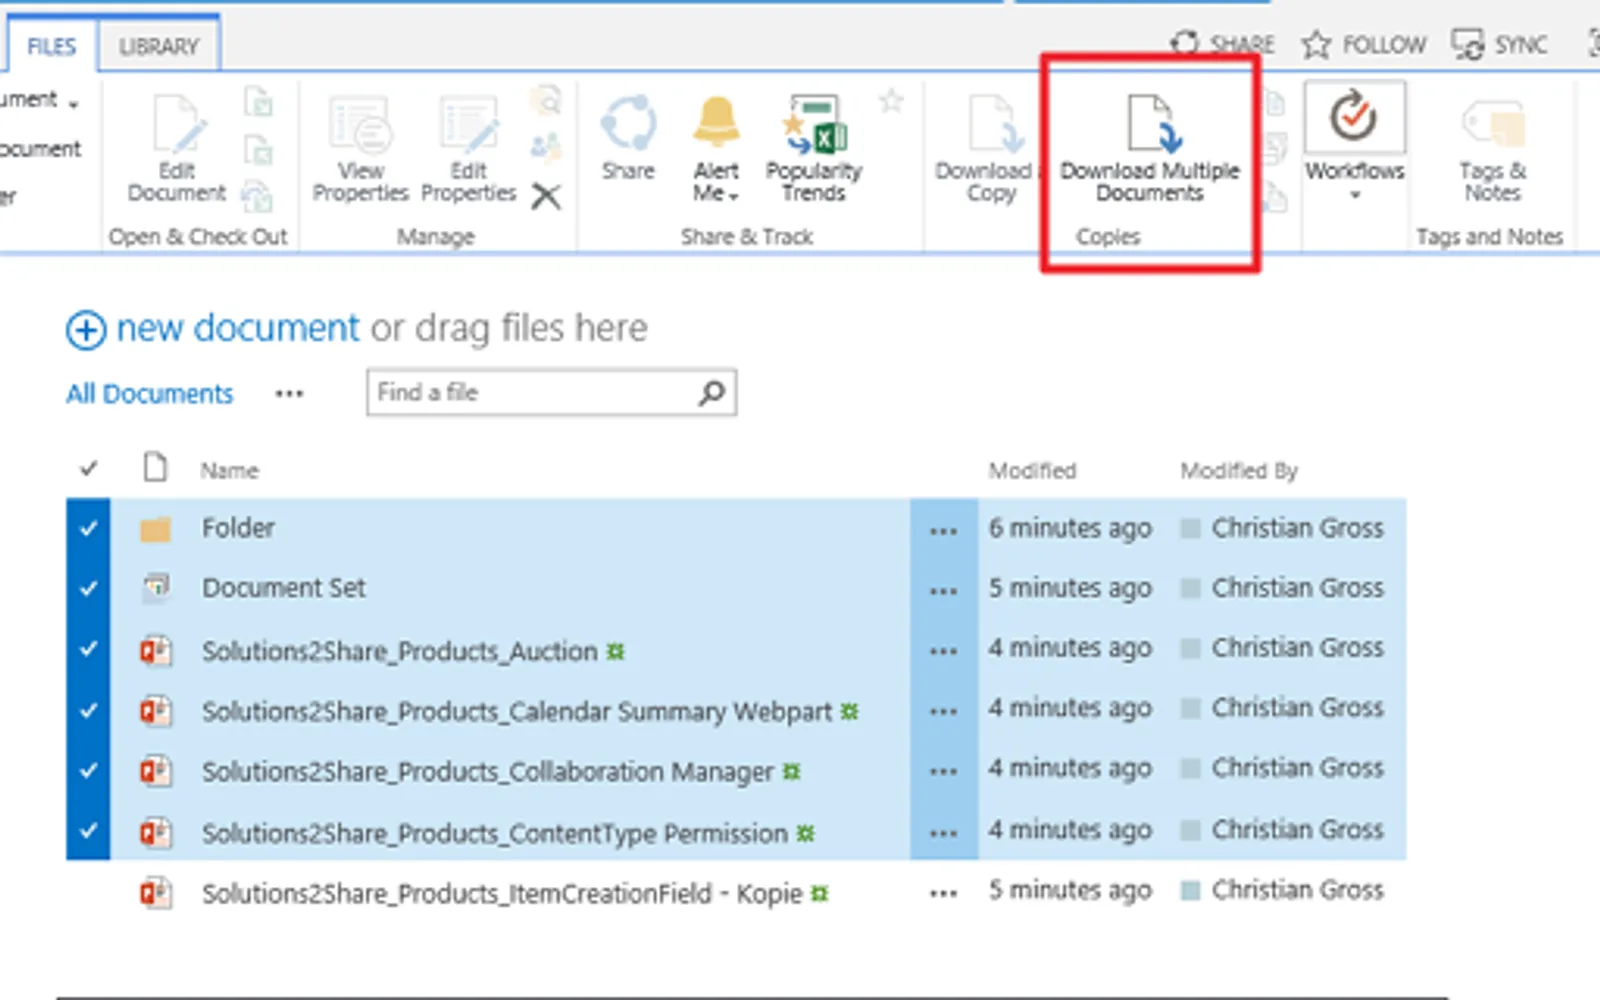Click the Delete Document X icon
Screen dimensions: 1600x1000
click(x=546, y=196)
